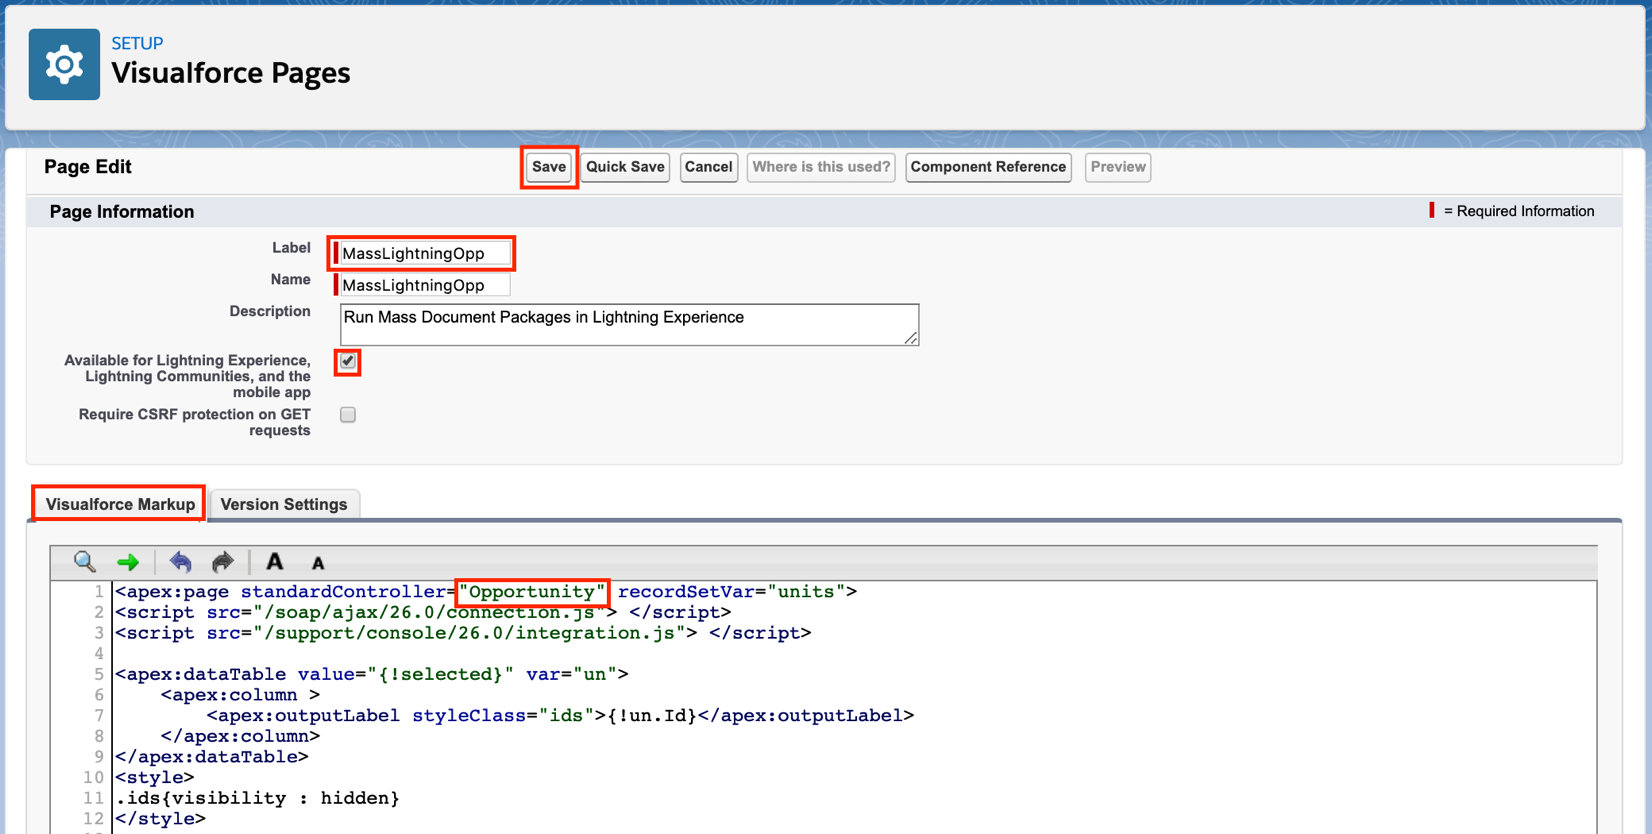Viewport: 1652px width, 834px height.
Task: Click the Page Edit title
Action: [88, 167]
